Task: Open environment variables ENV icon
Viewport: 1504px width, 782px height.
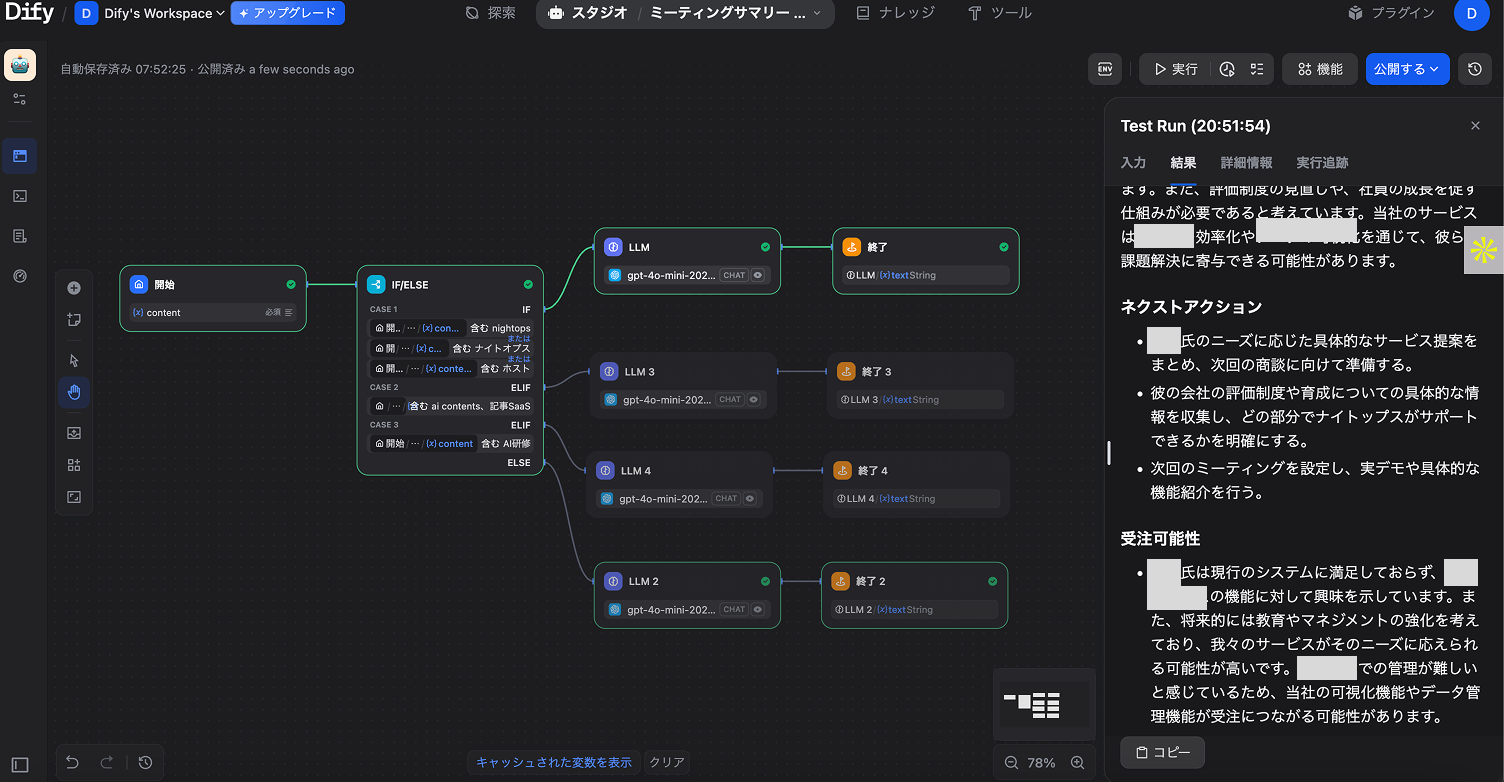Action: point(1105,69)
